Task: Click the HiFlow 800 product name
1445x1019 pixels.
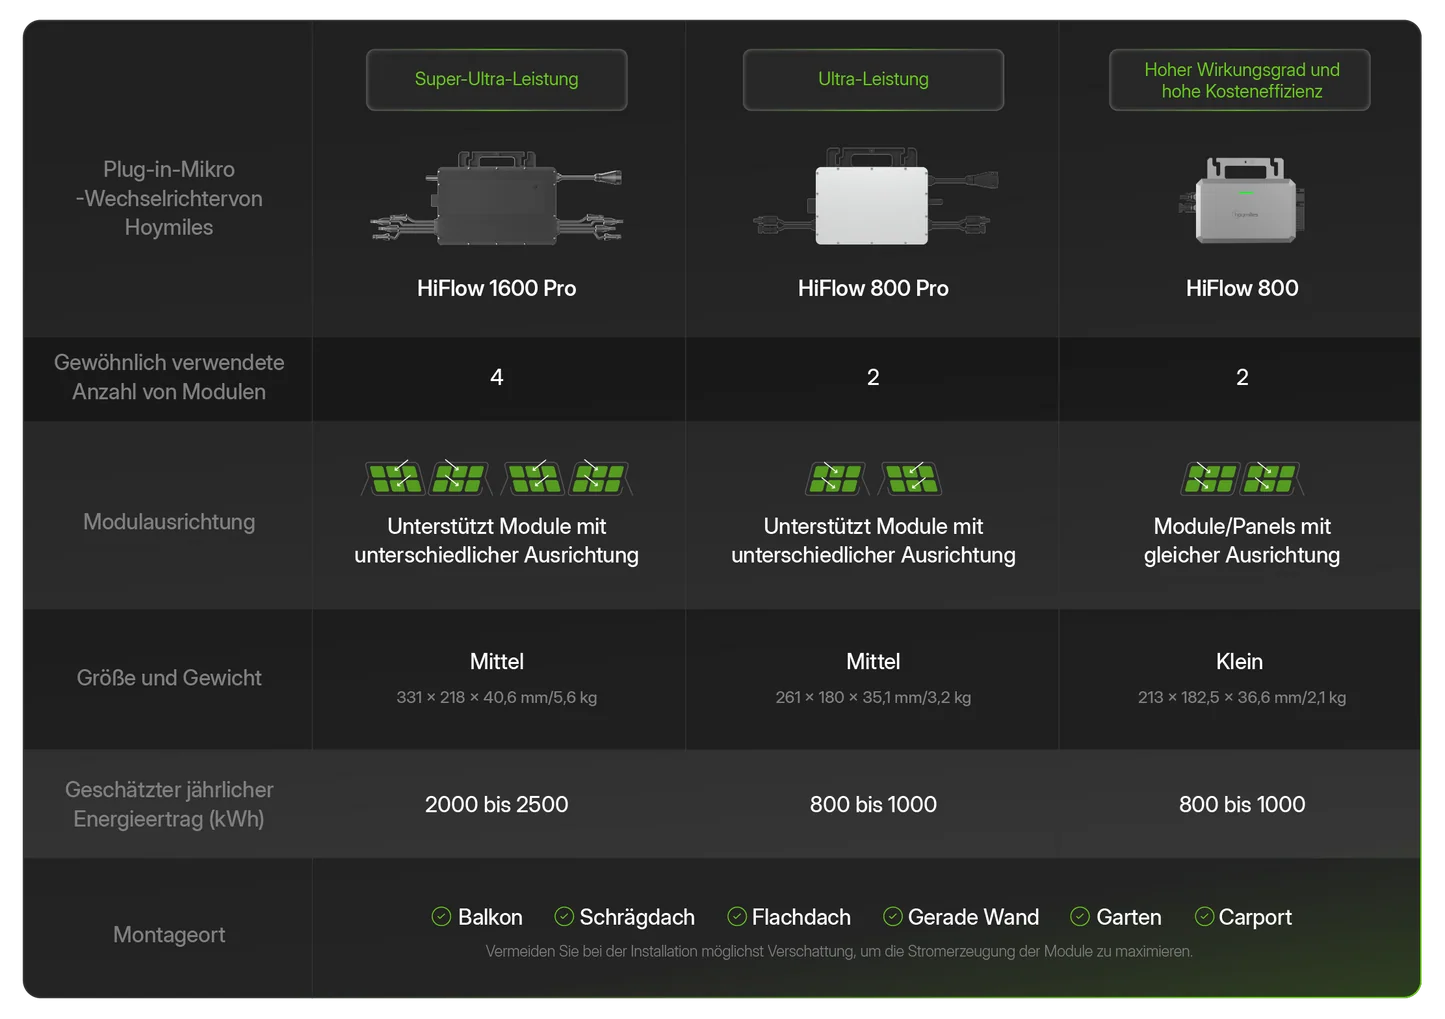Action: 1242,288
